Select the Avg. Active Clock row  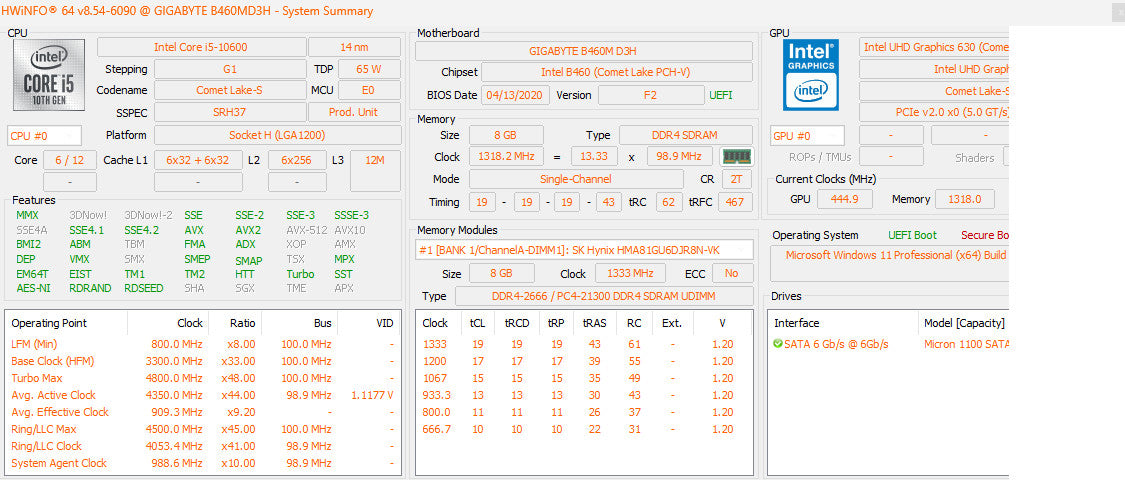pos(203,395)
